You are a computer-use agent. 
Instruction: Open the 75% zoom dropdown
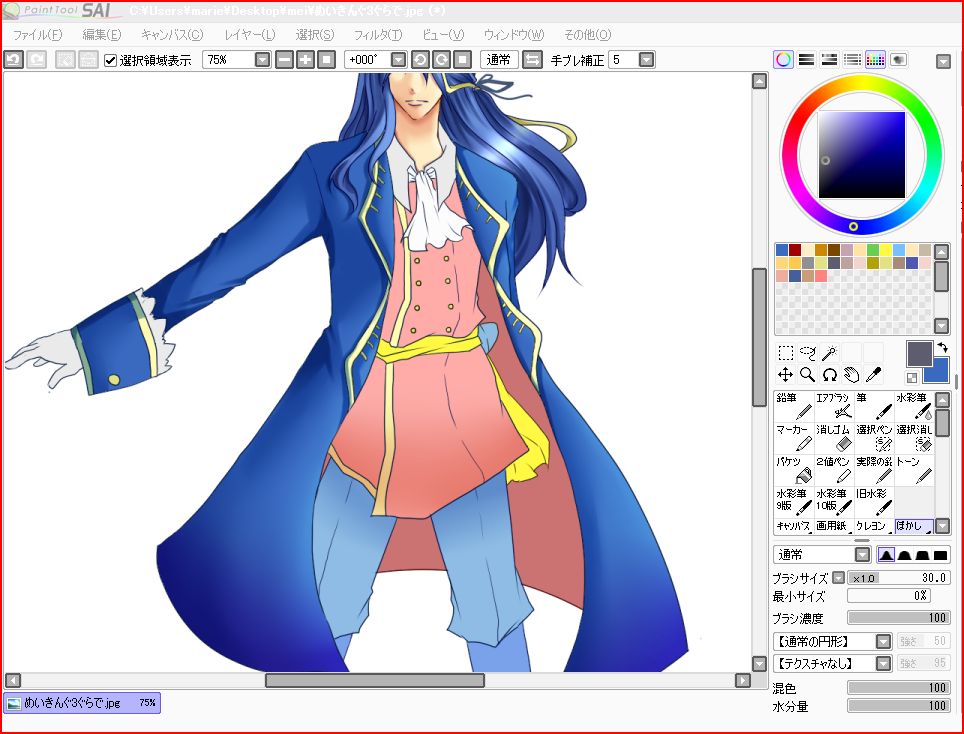pos(263,60)
